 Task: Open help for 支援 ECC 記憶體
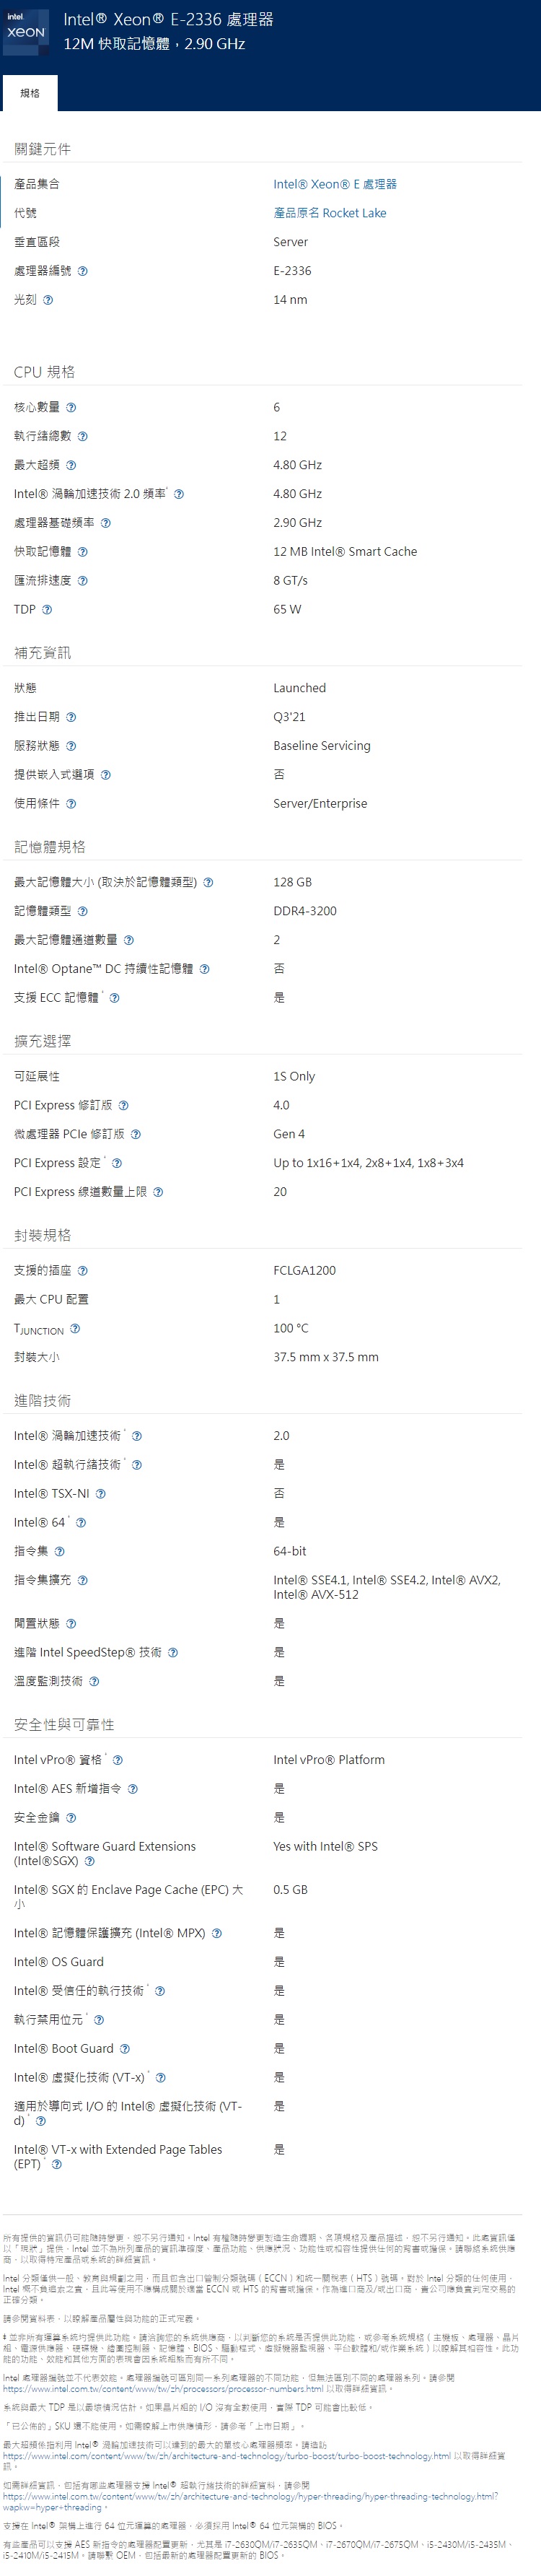(114, 998)
